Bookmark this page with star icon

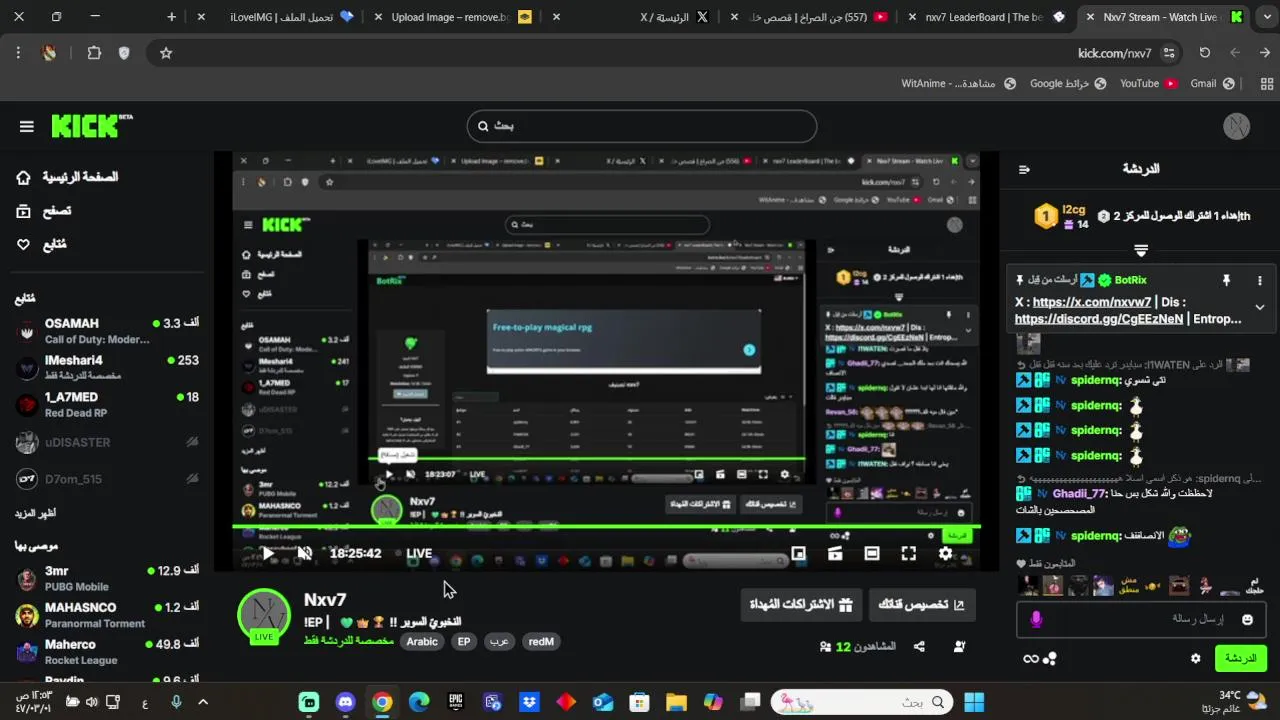tap(166, 53)
